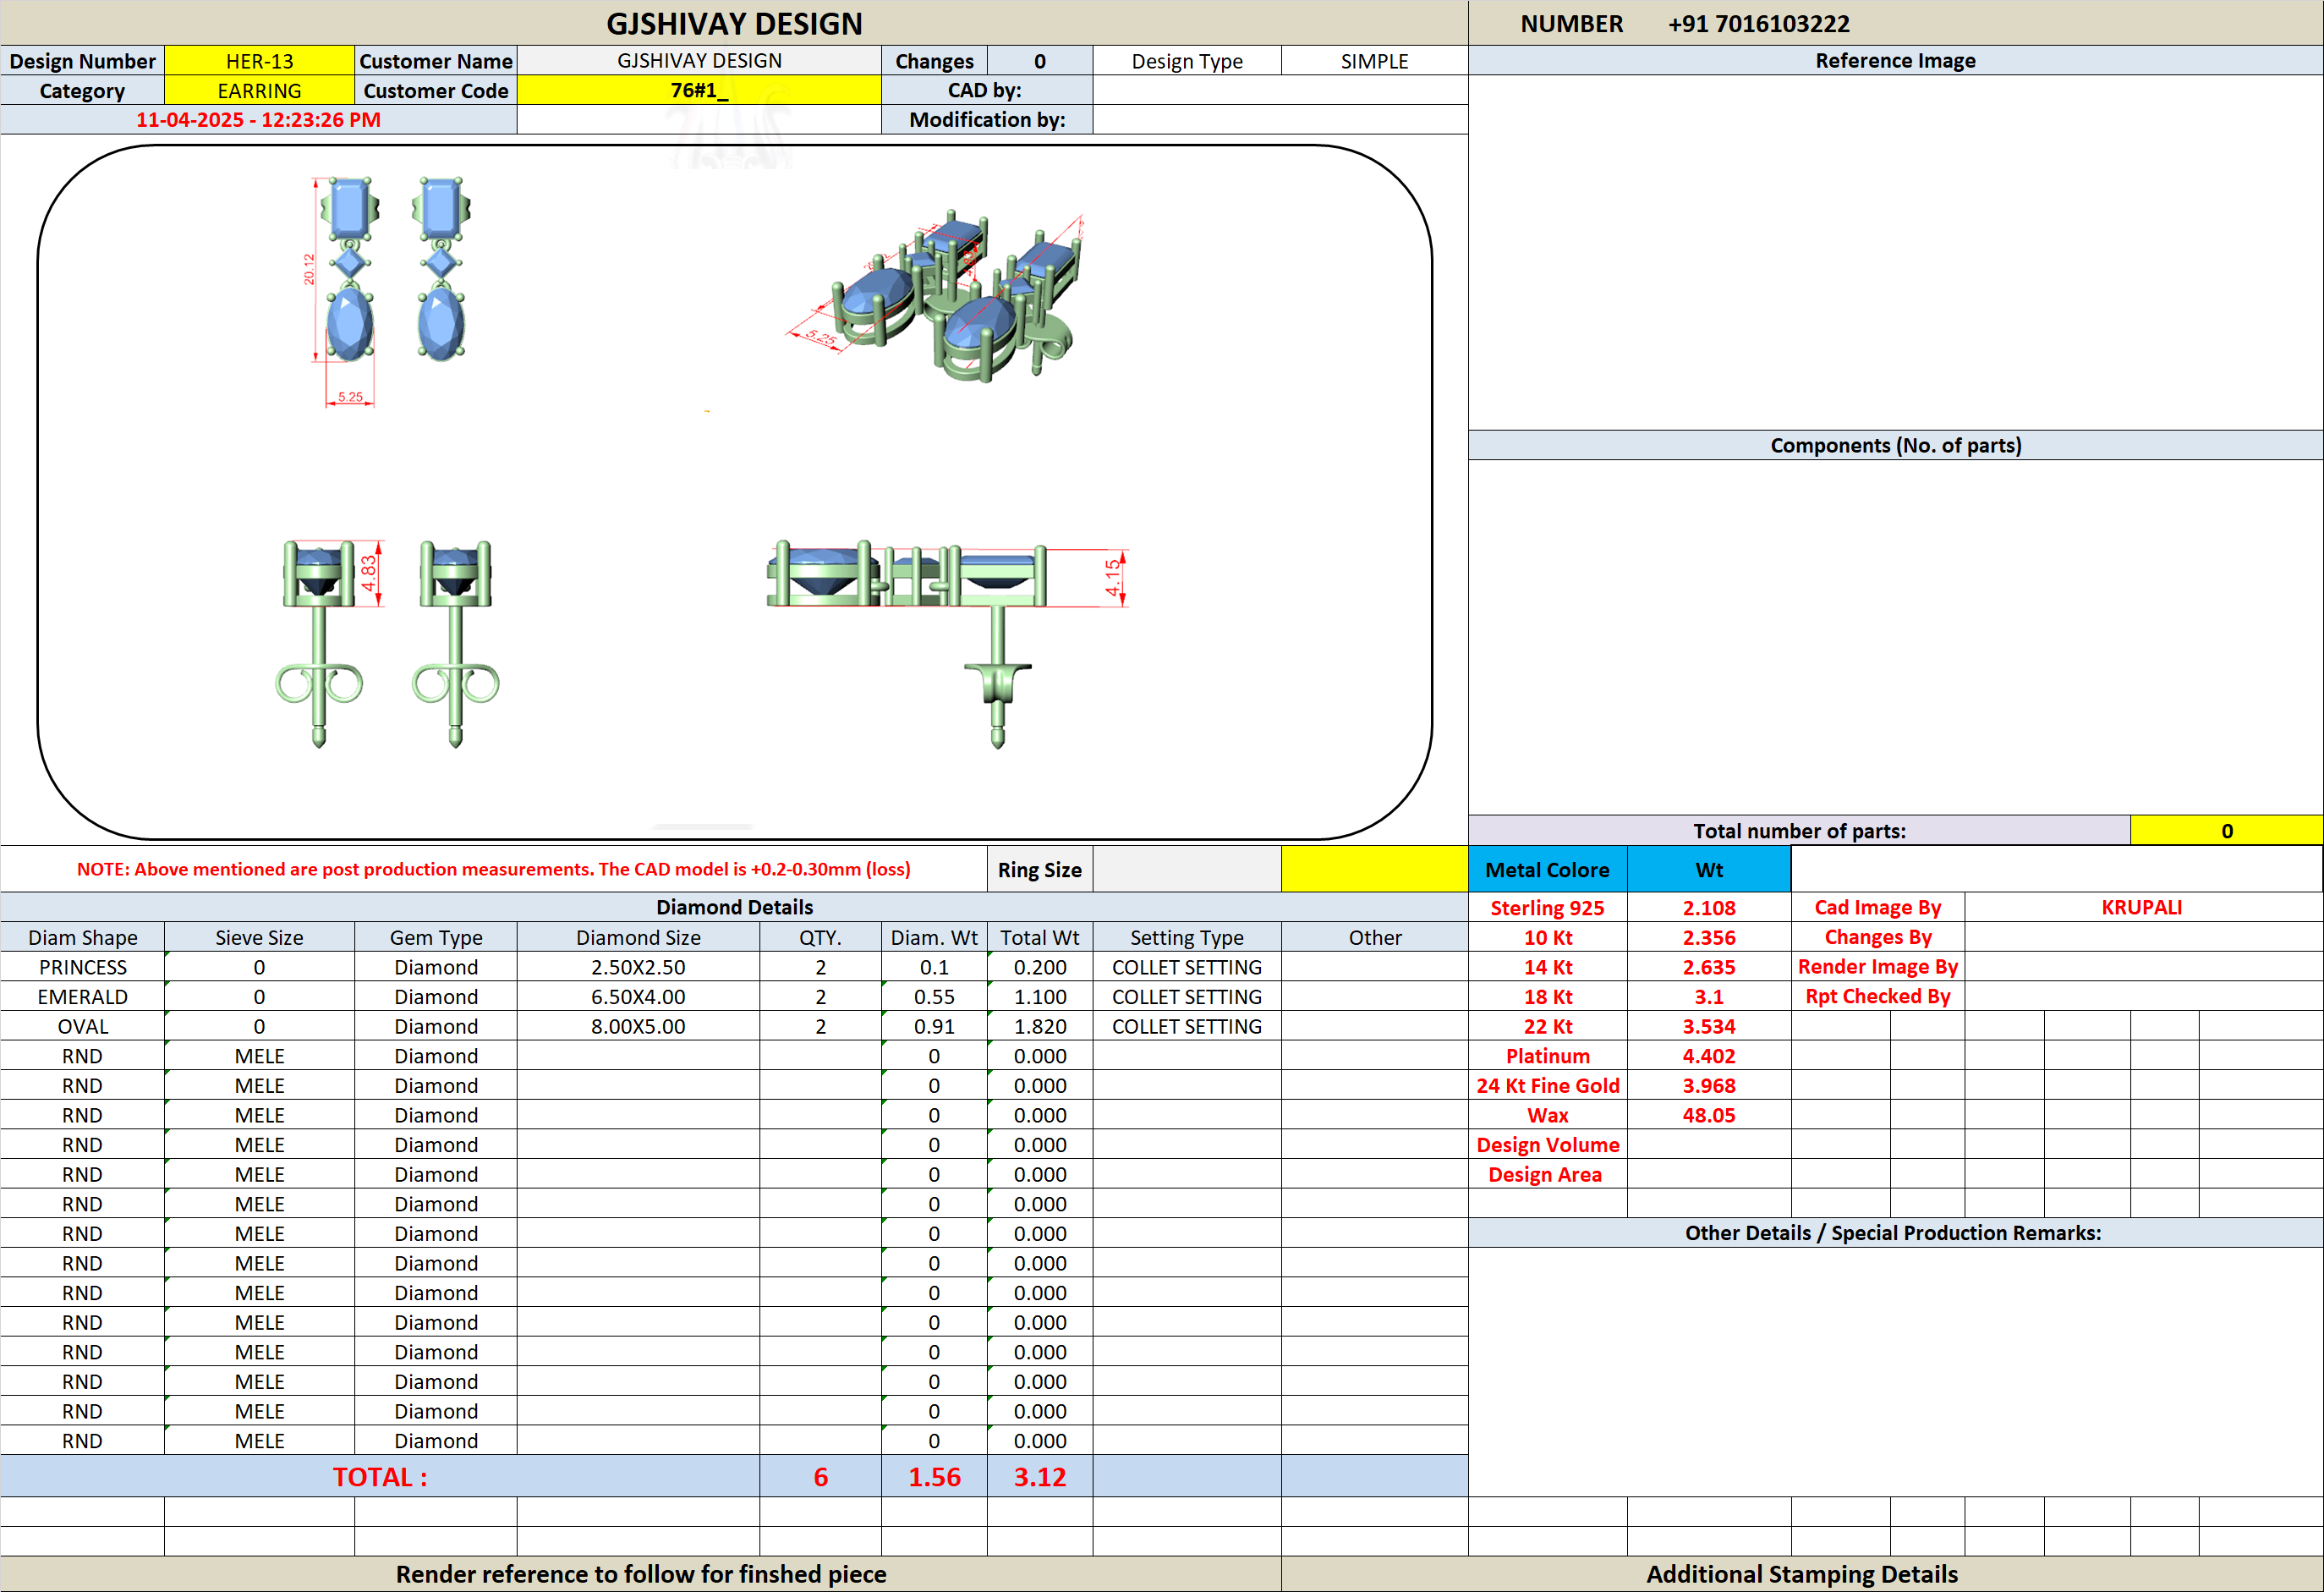Click the front view with 4.83 dimension
This screenshot has width=2324, height=1592.
coord(388,644)
